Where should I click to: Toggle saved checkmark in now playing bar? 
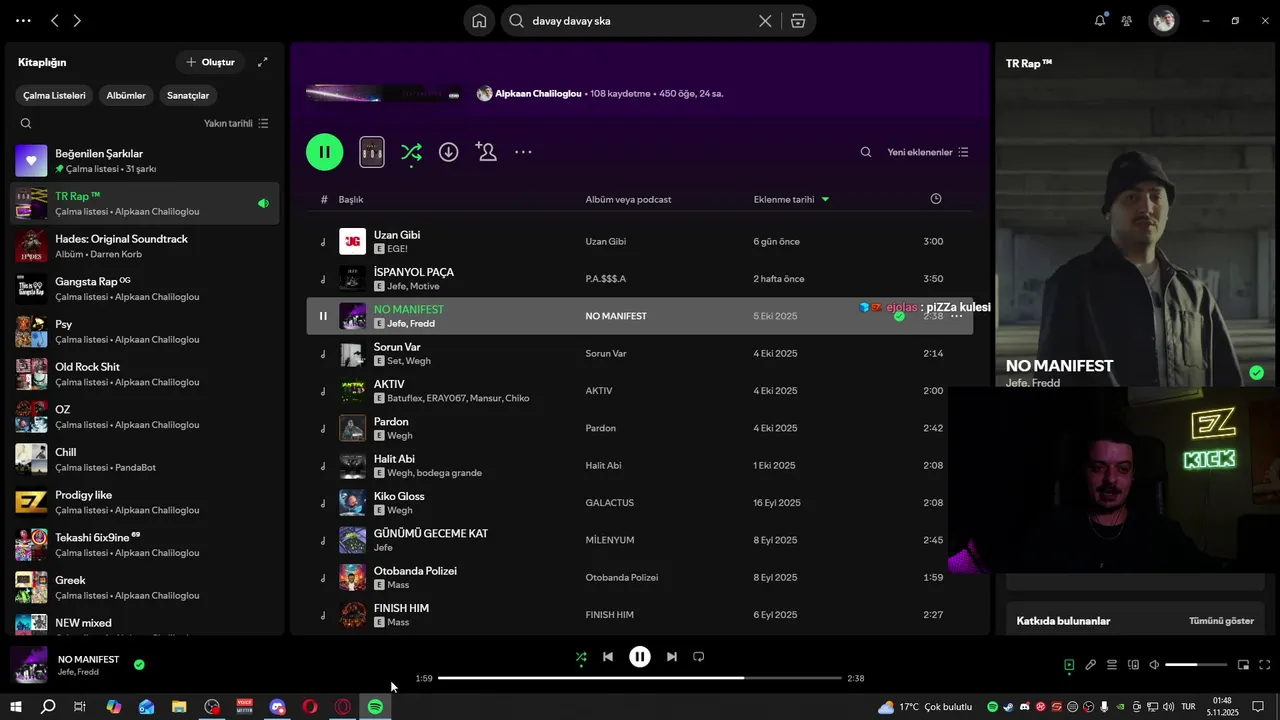click(x=139, y=664)
